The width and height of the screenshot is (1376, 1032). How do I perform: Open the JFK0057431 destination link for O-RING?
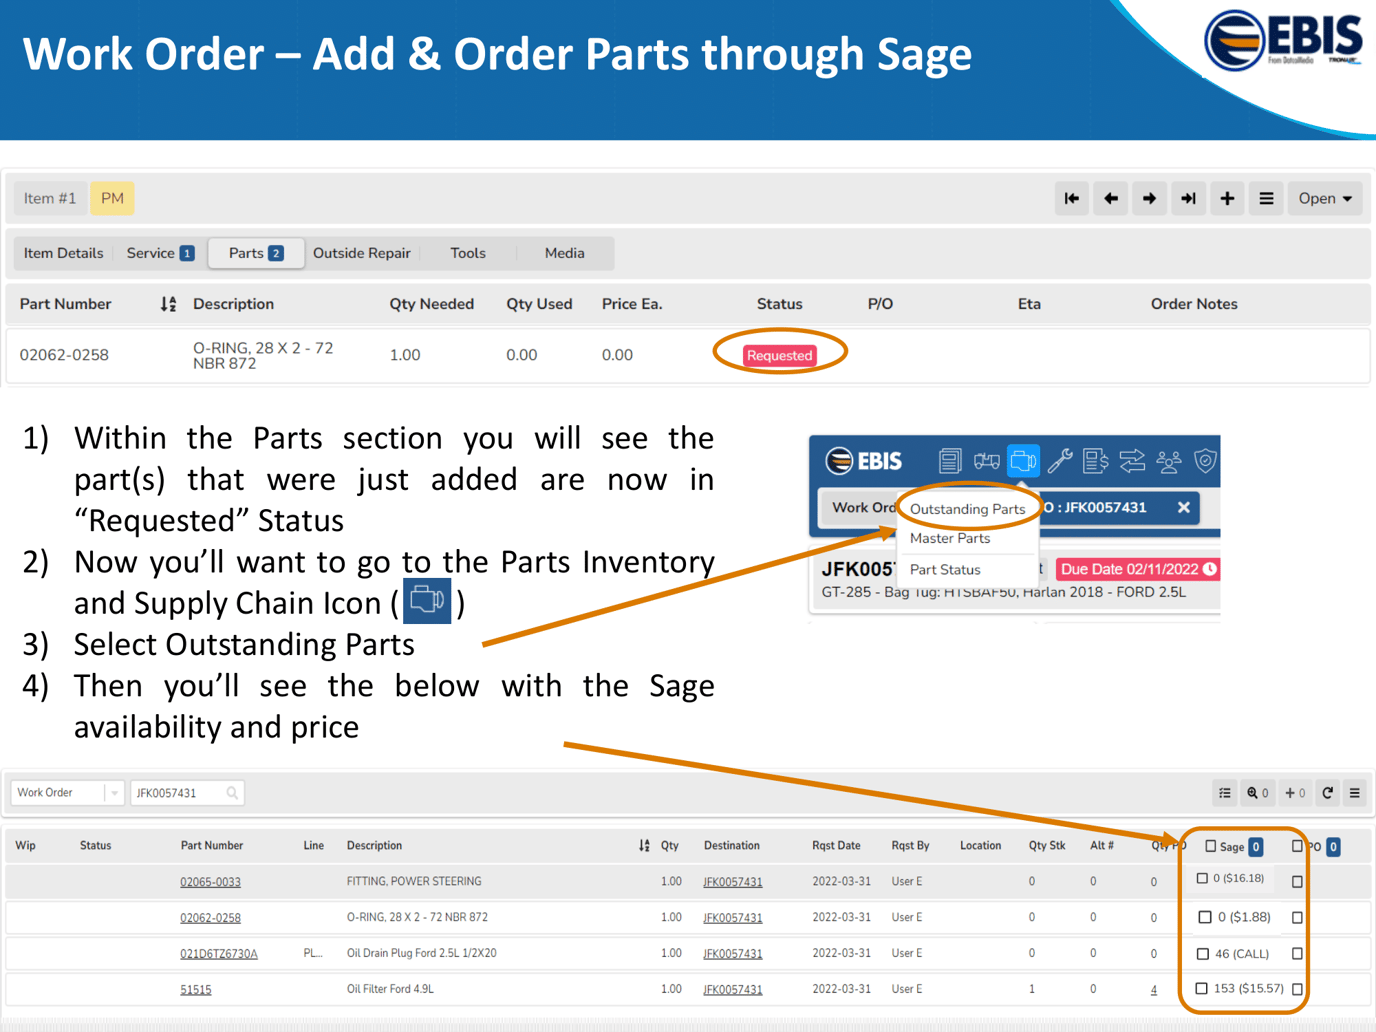tap(733, 917)
